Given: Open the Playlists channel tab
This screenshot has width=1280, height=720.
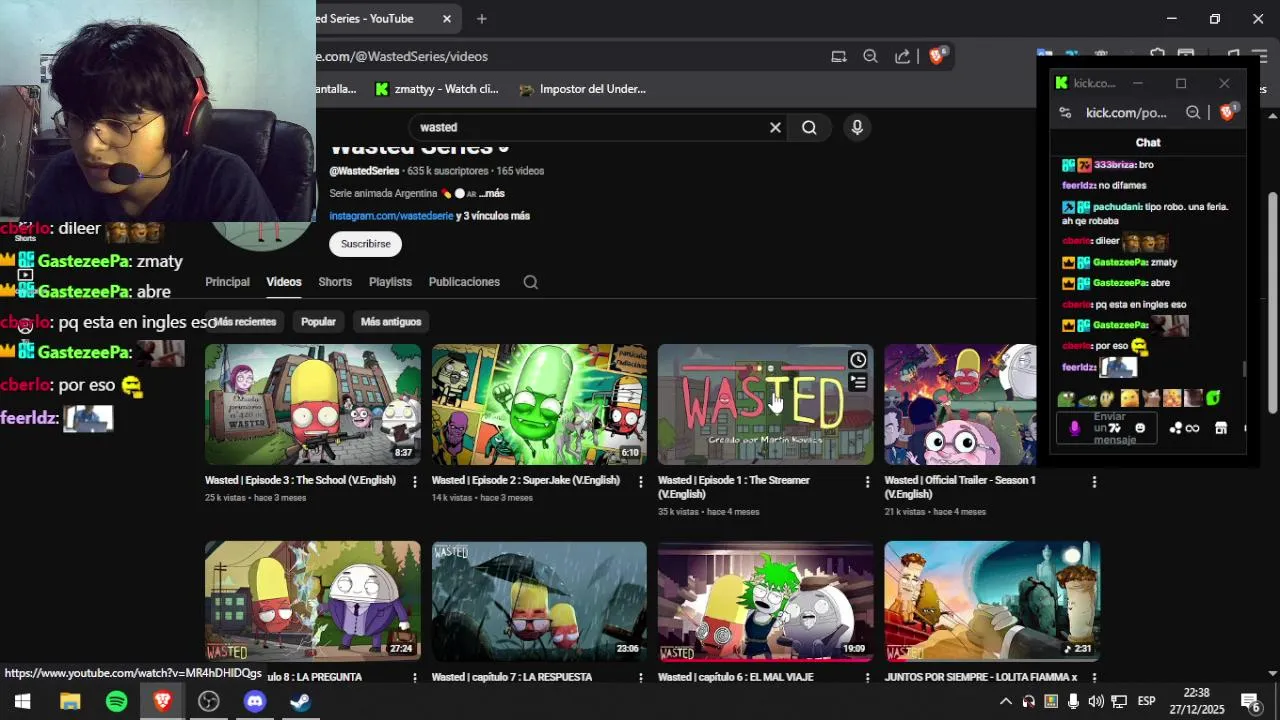Looking at the screenshot, I should [x=390, y=282].
